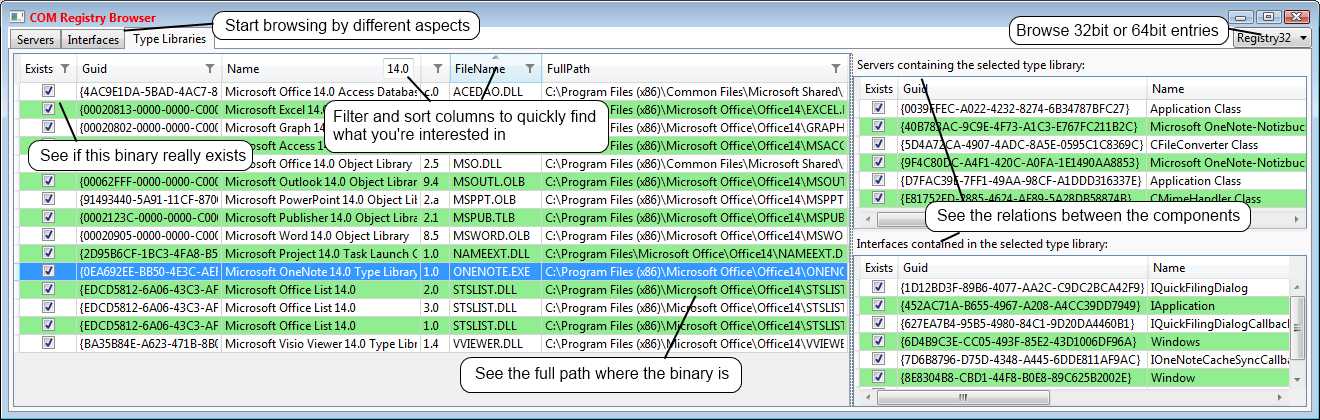This screenshot has width=1320, height=420.
Task: Open the FileName column filter funnel
Action: [530, 69]
